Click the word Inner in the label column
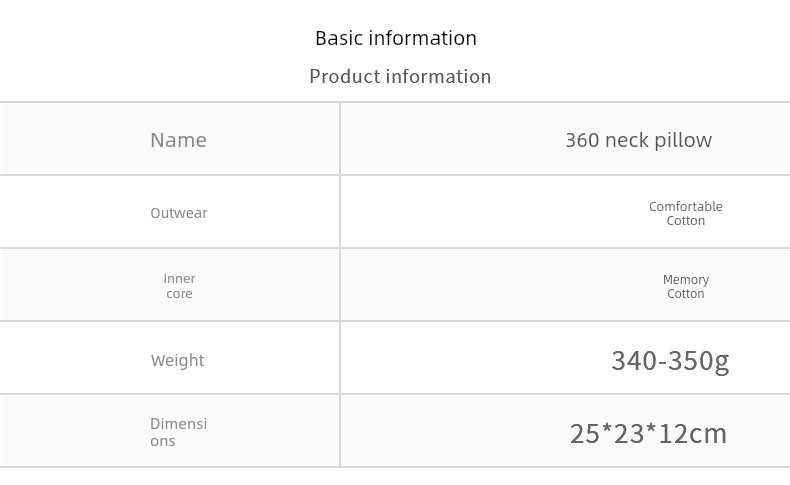790x485 pixels. tap(179, 279)
